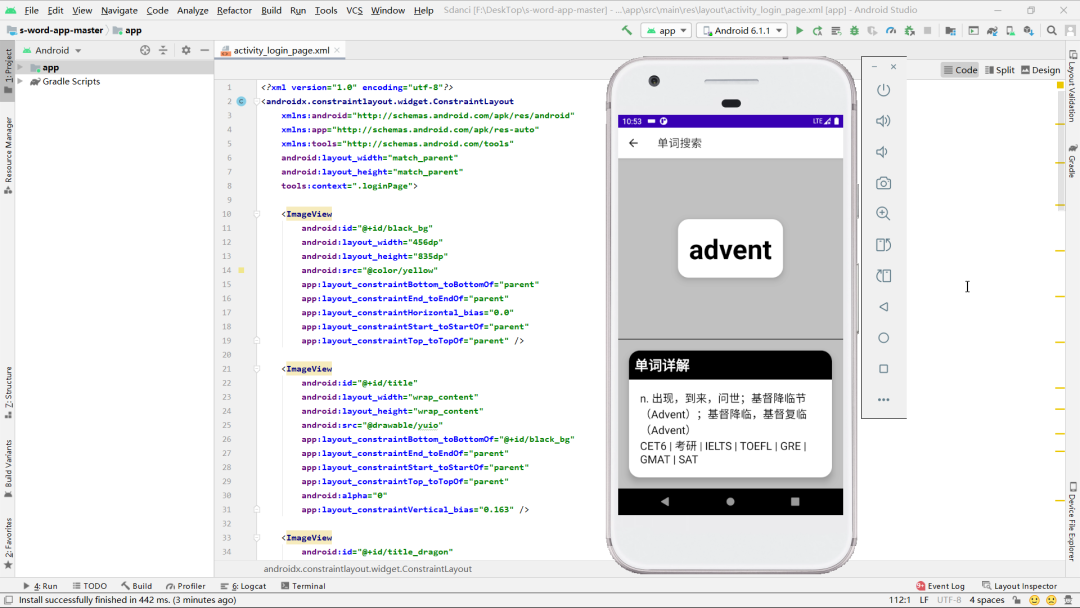
Task: Start debugging with the Debug app bug icon
Action: pyautogui.click(x=854, y=30)
